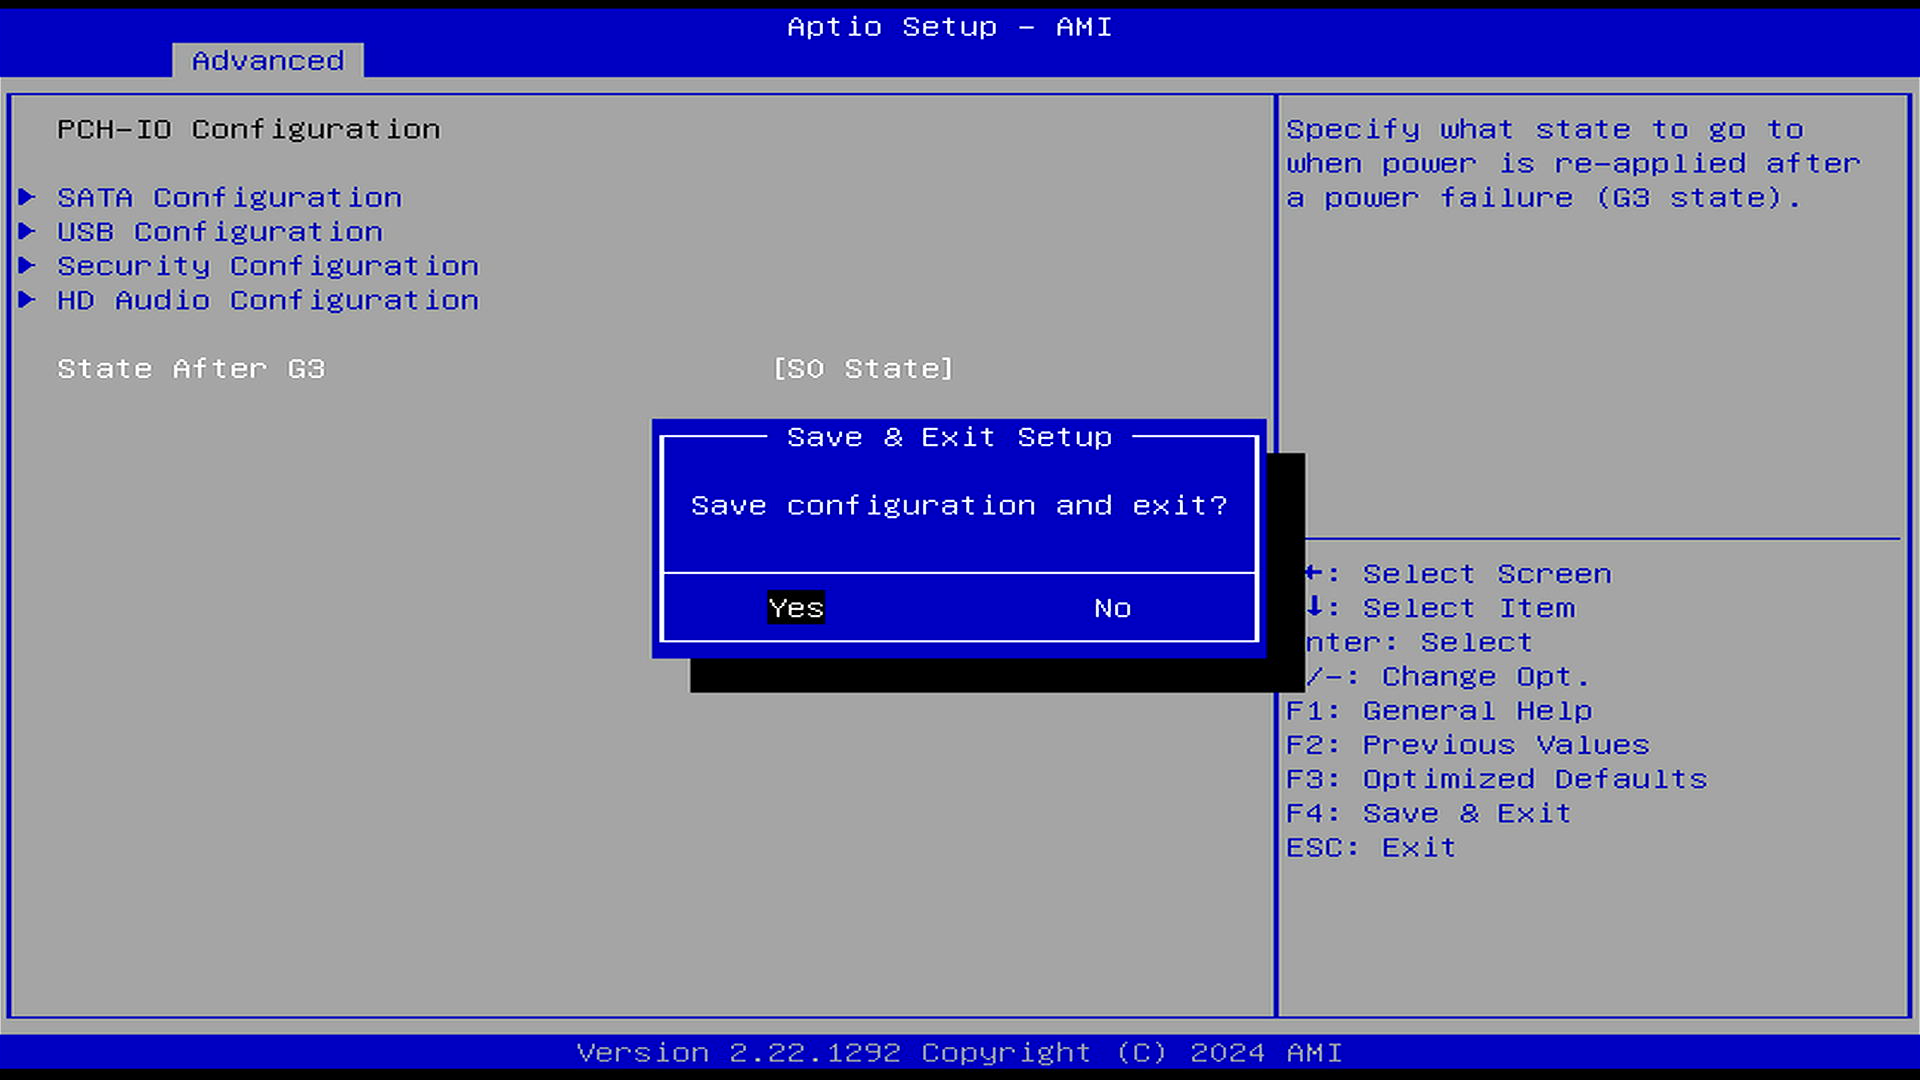Enter Security Configuration submenu
The width and height of the screenshot is (1920, 1080).
pos(267,266)
